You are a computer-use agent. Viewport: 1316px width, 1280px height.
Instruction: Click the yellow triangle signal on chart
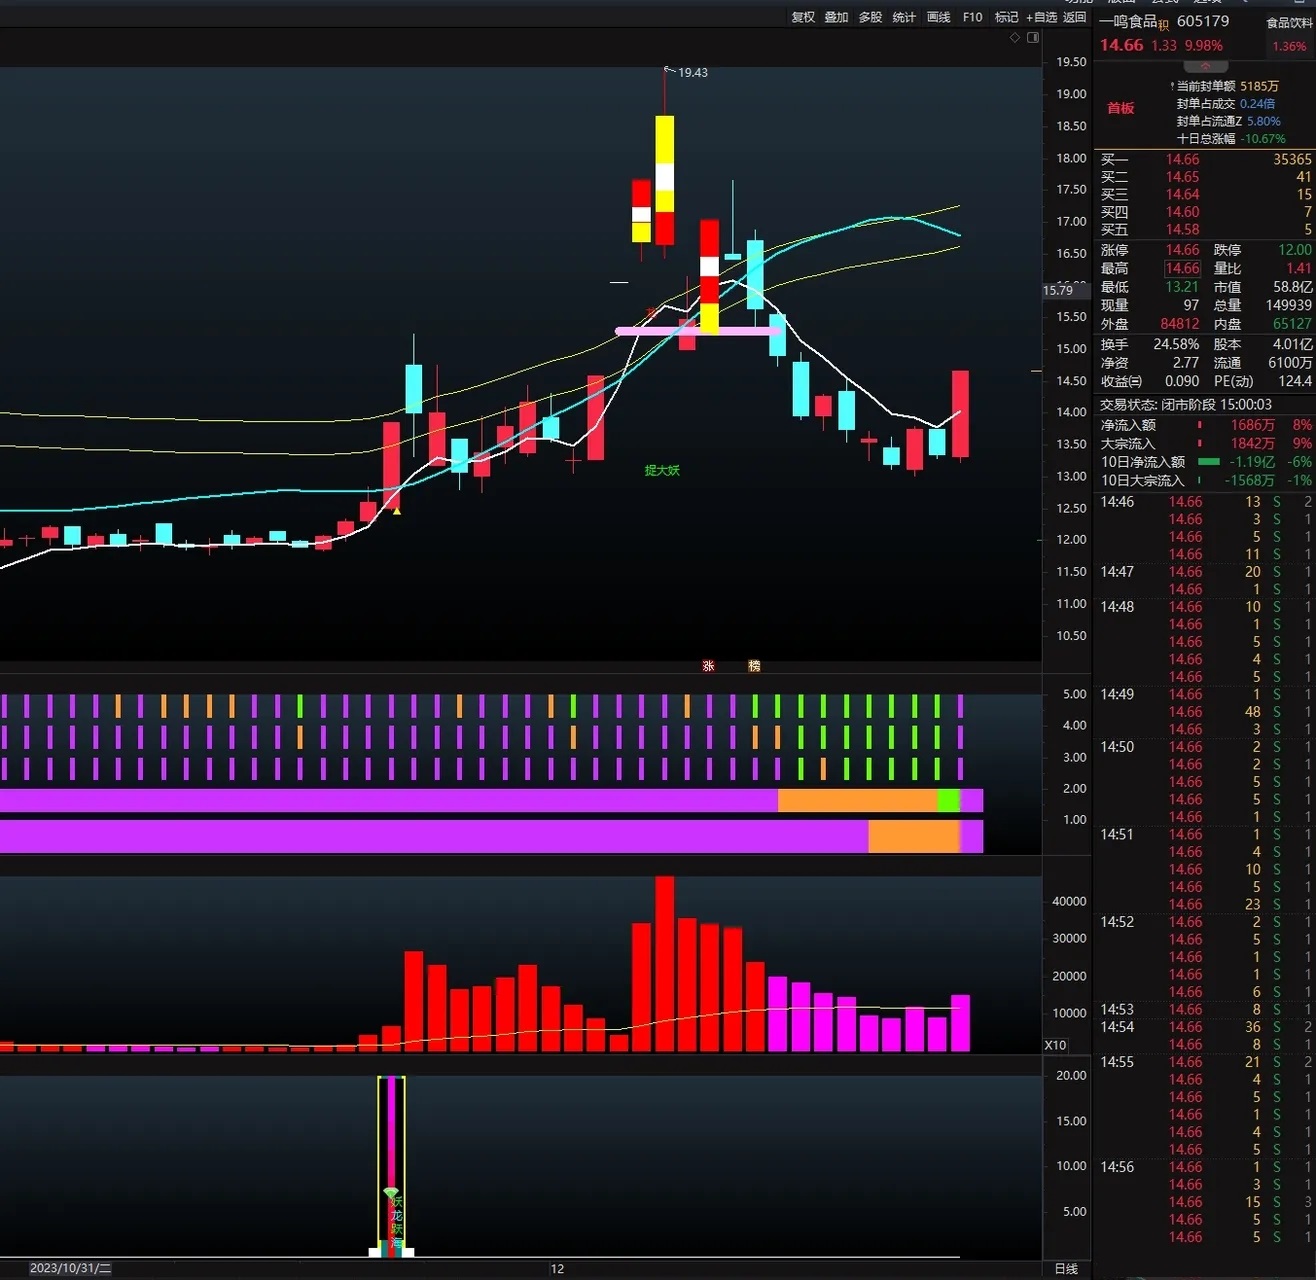(x=397, y=511)
